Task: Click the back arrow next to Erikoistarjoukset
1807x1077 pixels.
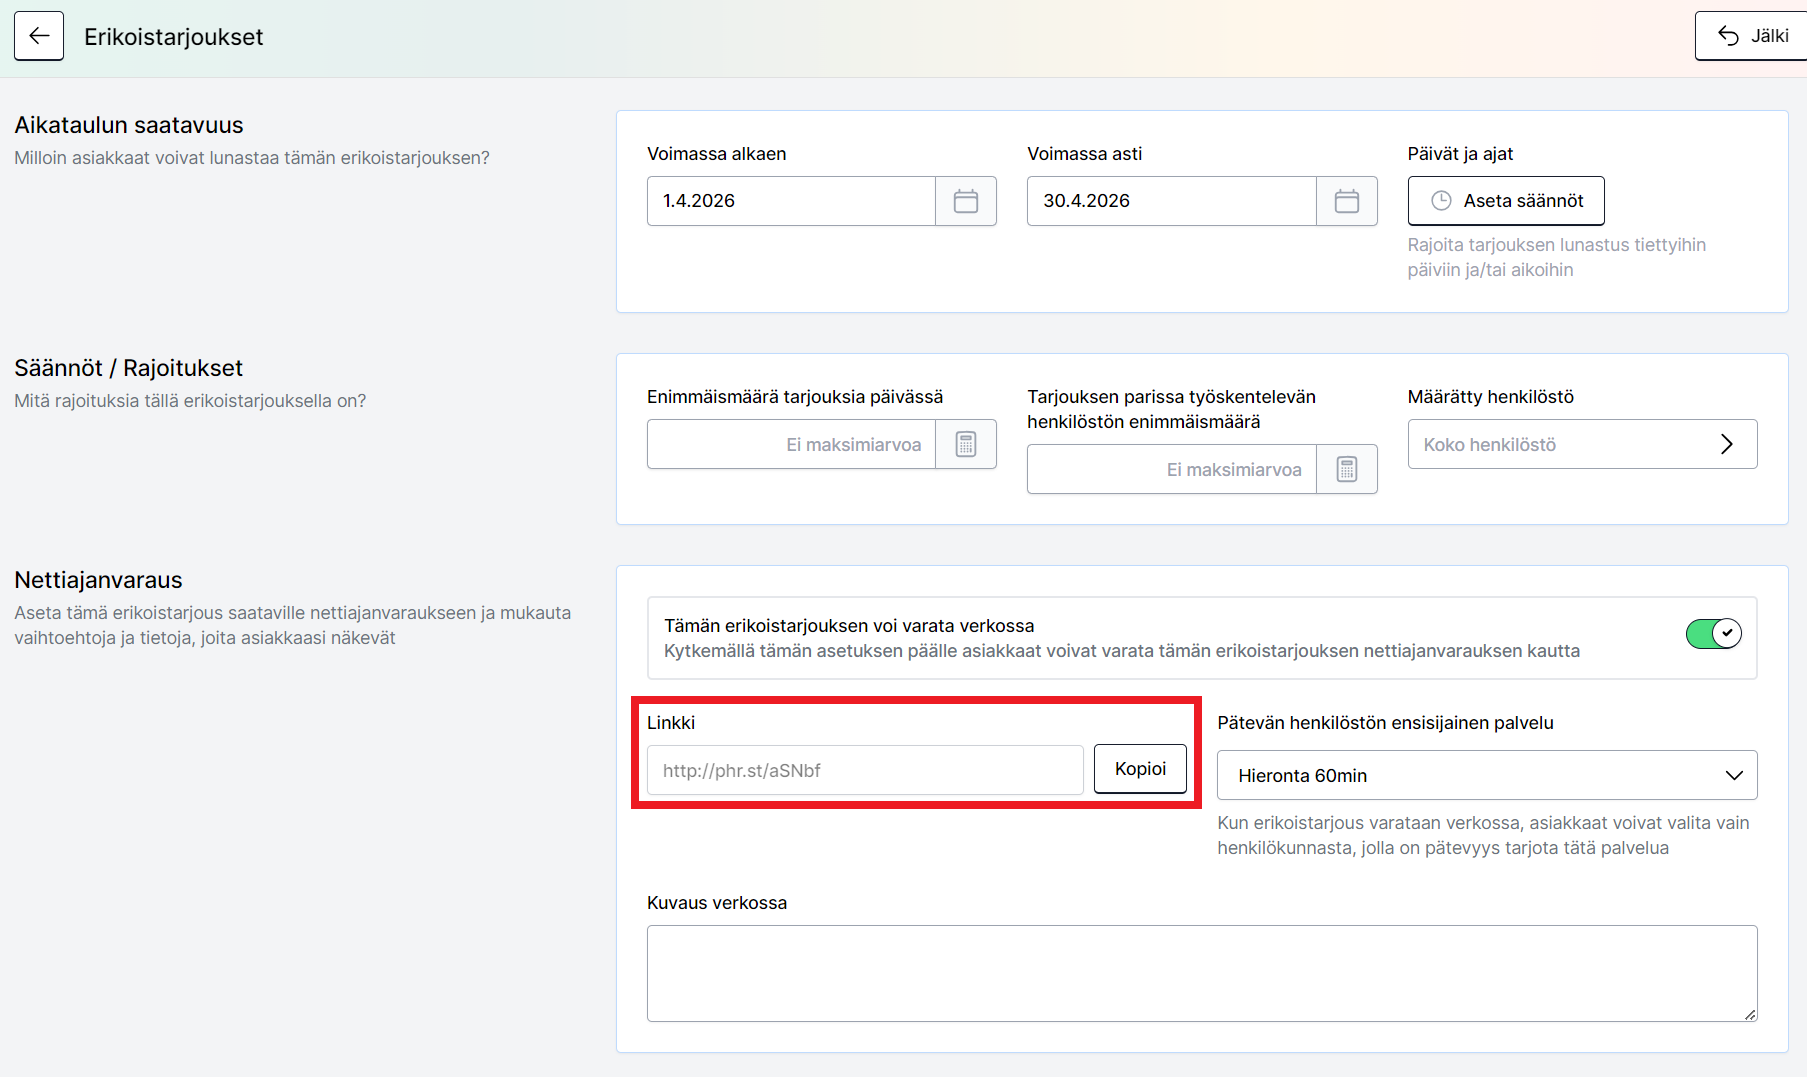Action: tap(38, 35)
